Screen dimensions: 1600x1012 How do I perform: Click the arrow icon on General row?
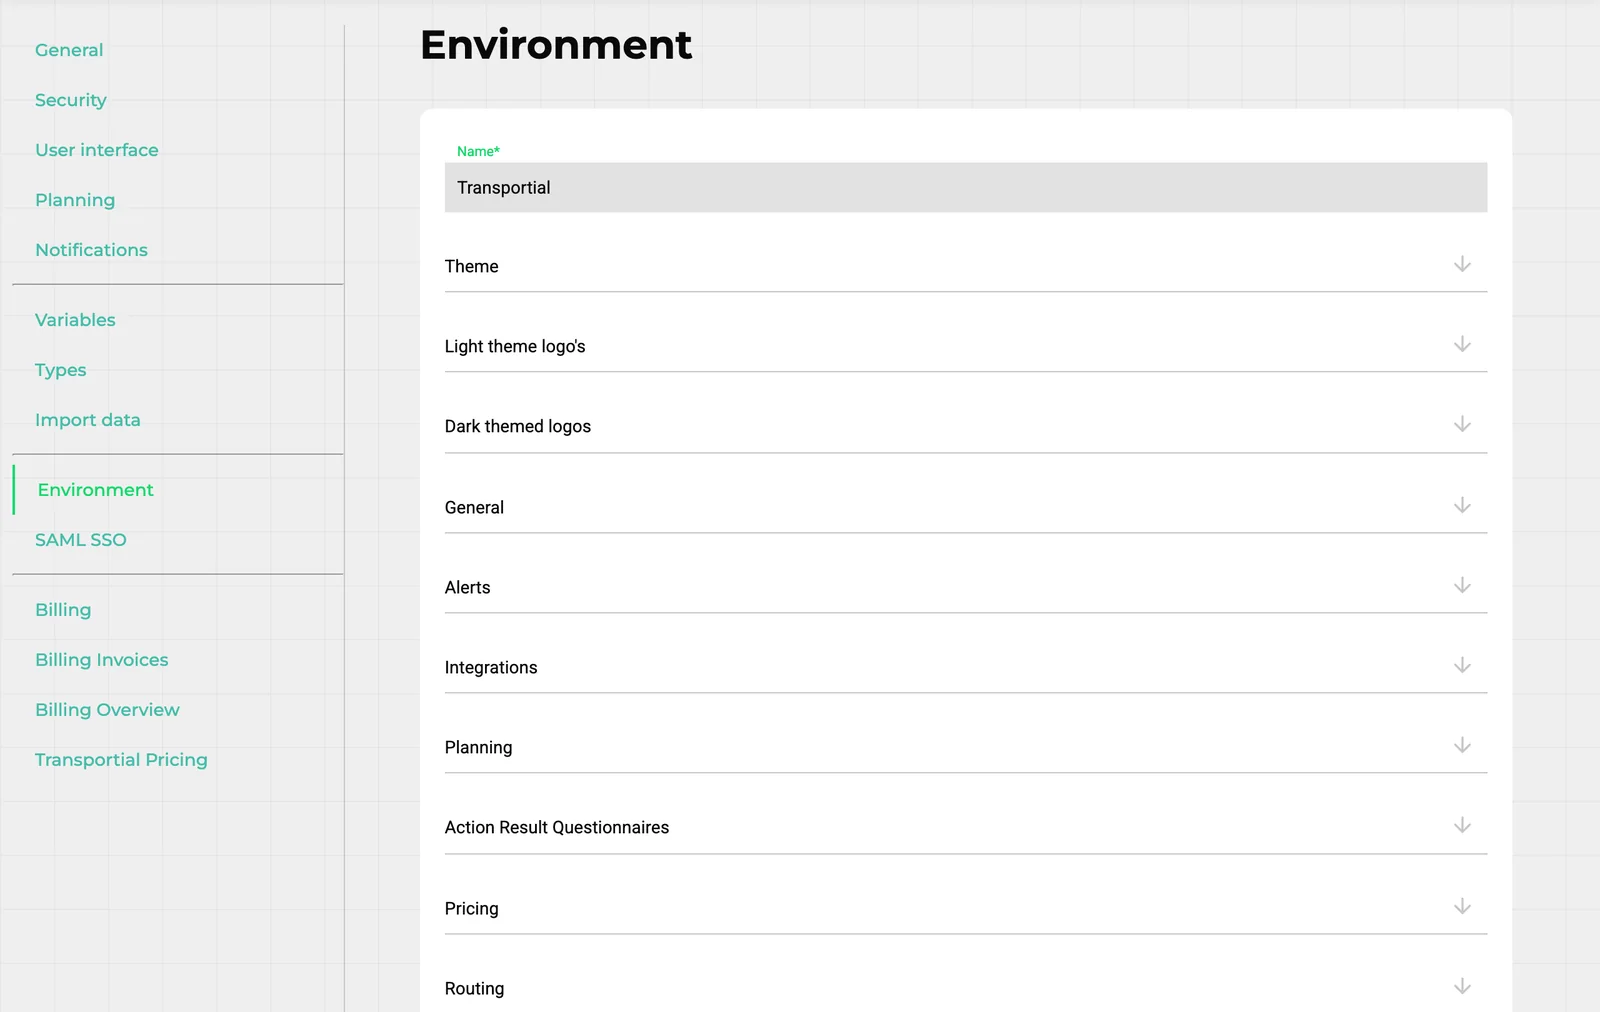[x=1462, y=505]
